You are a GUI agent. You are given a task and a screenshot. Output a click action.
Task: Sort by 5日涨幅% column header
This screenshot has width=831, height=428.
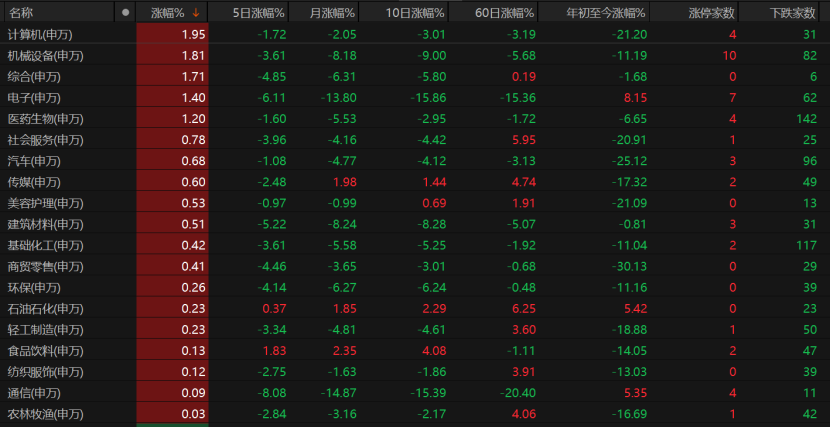(259, 13)
